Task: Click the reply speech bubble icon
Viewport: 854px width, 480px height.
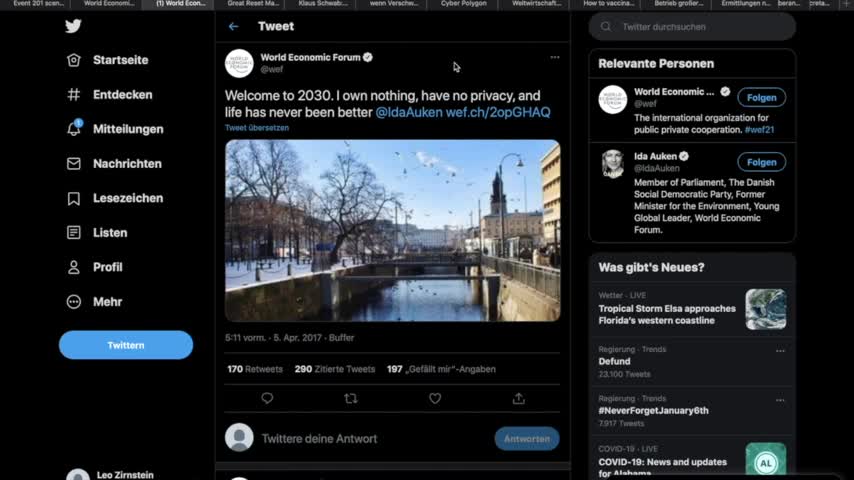Action: click(x=267, y=398)
